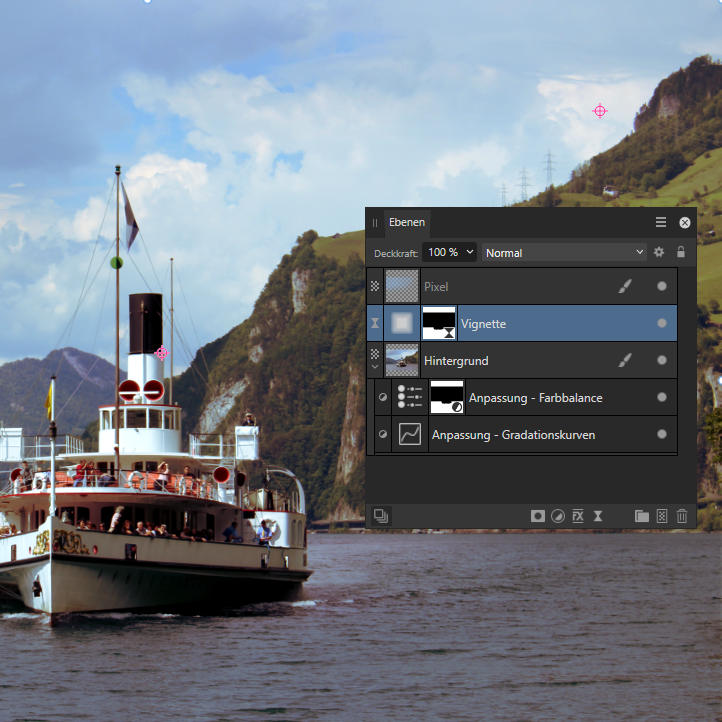722x722 pixels.
Task: Click the brush icon on Hintergrund layer
Action: click(x=624, y=360)
